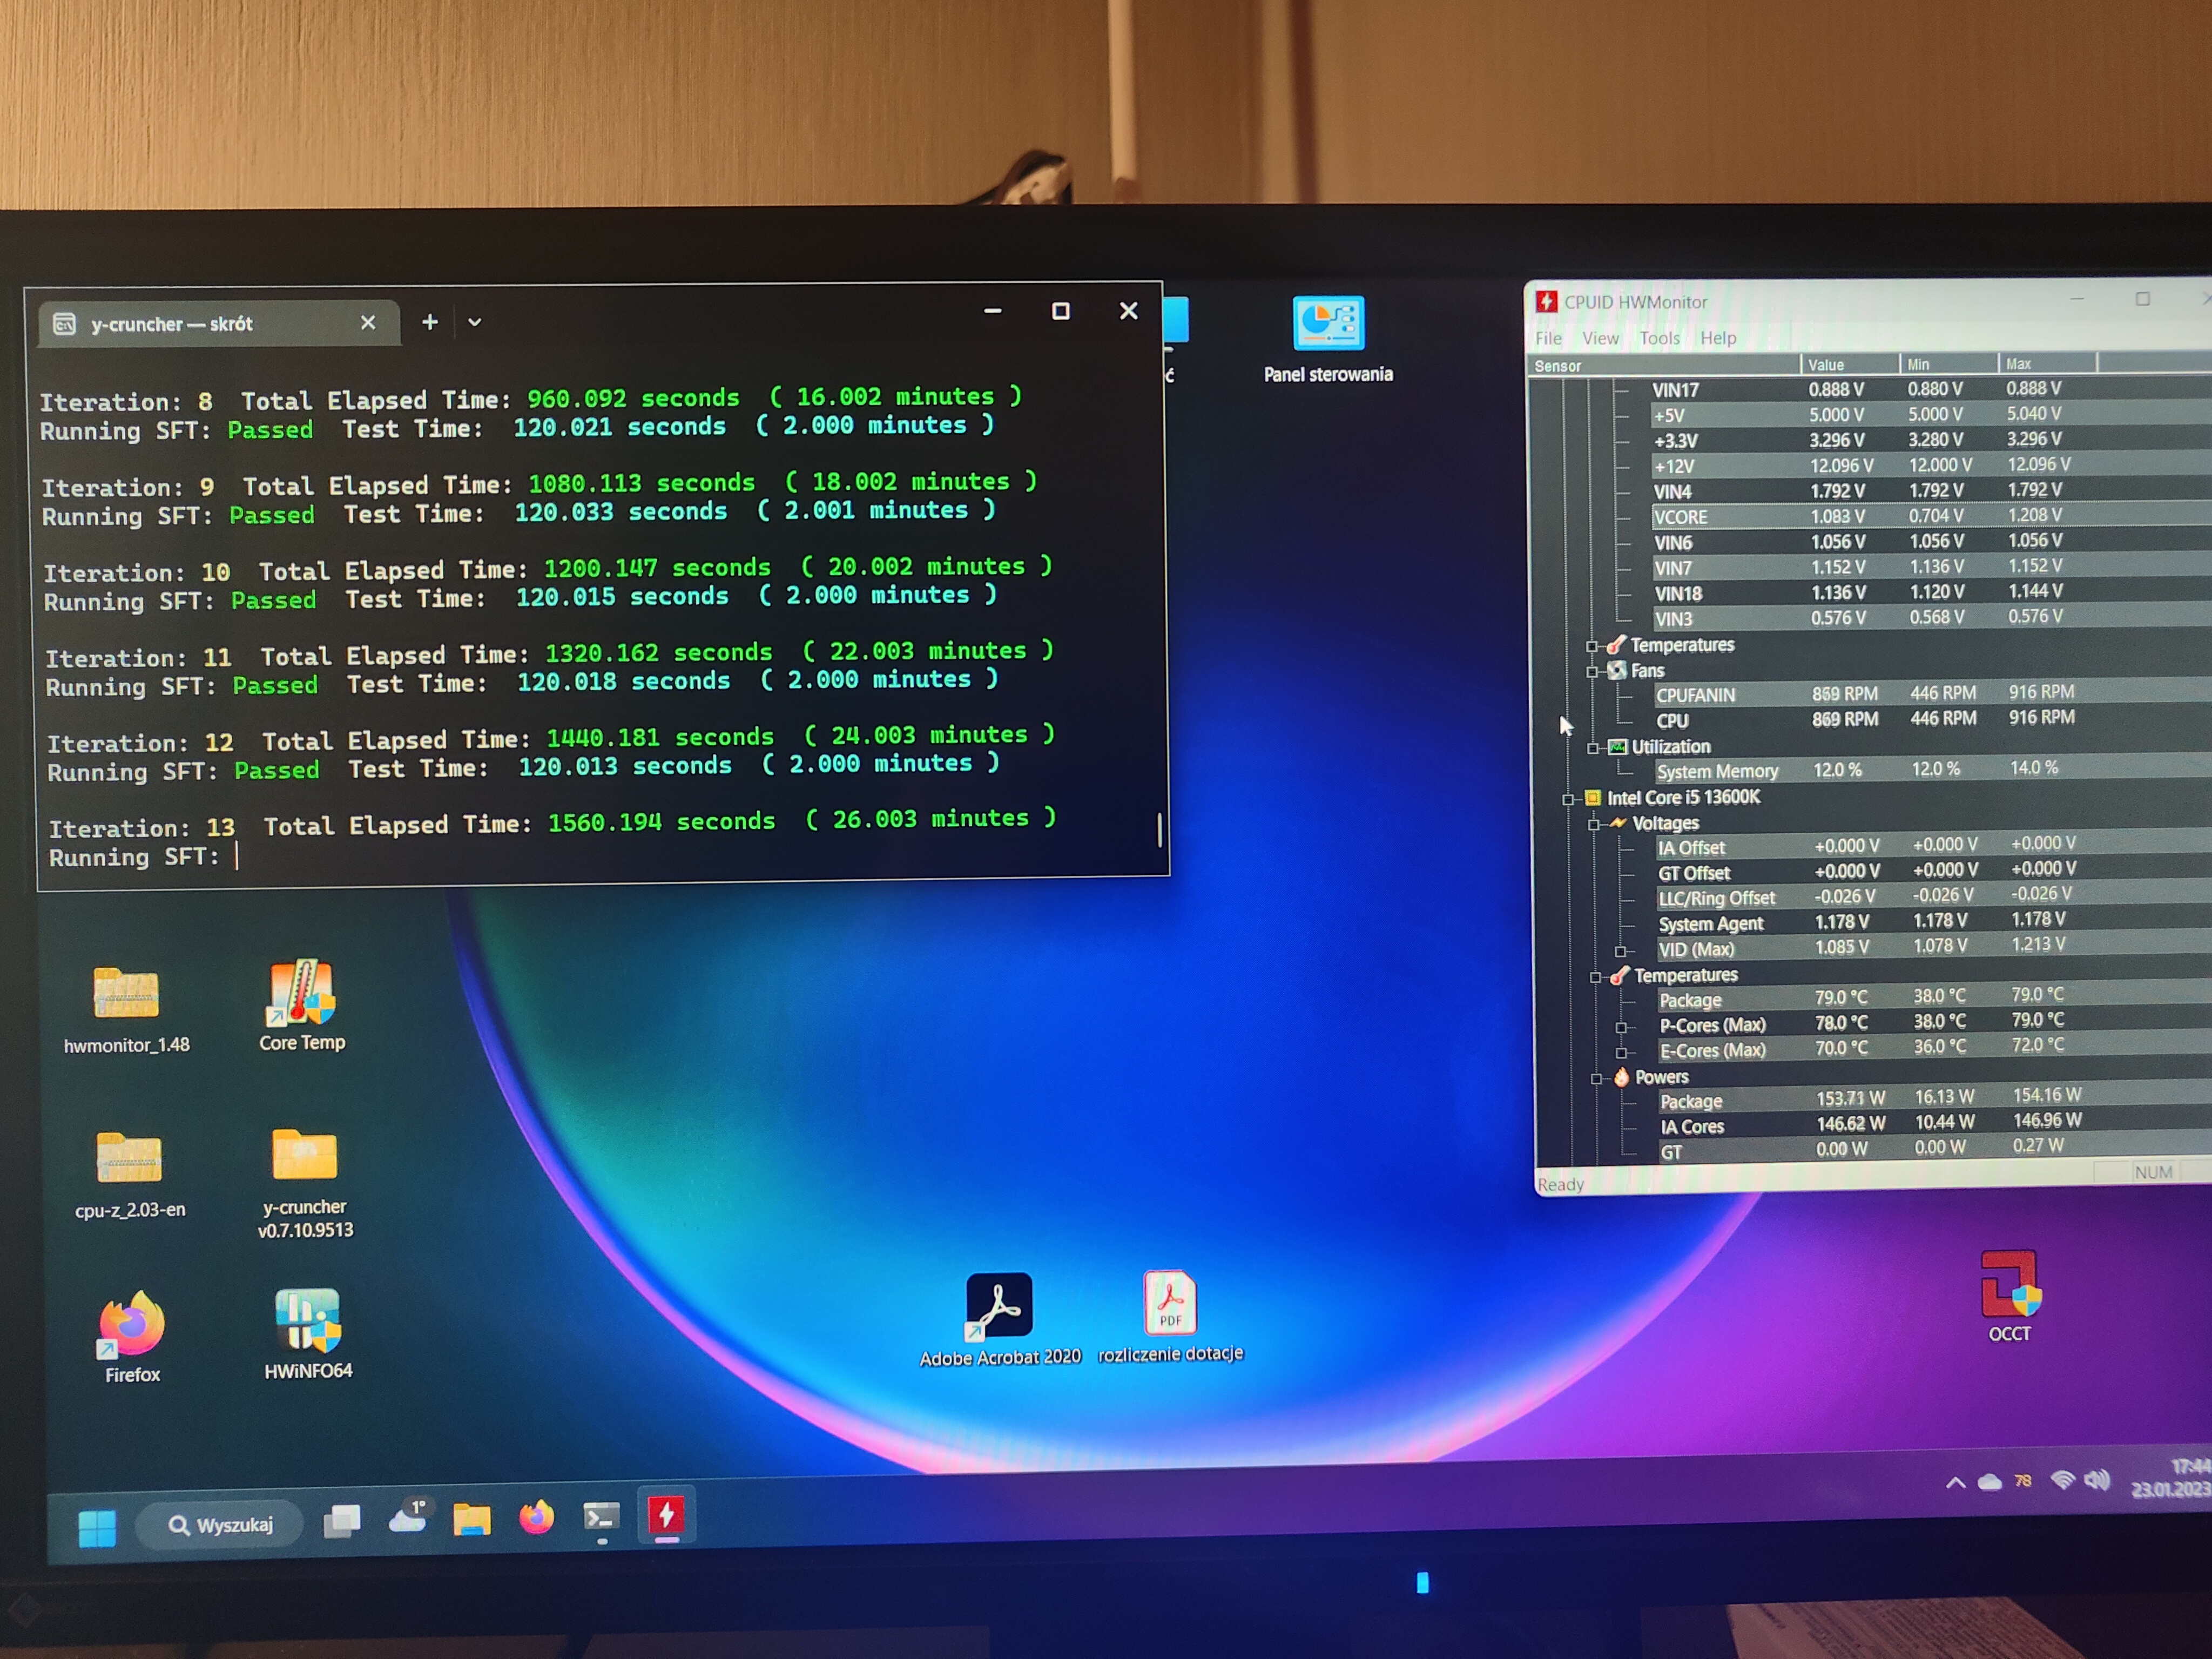Screen dimensions: 2212x1659
Task: Launch OCCT desktop shortcut
Action: (x=2010, y=1296)
